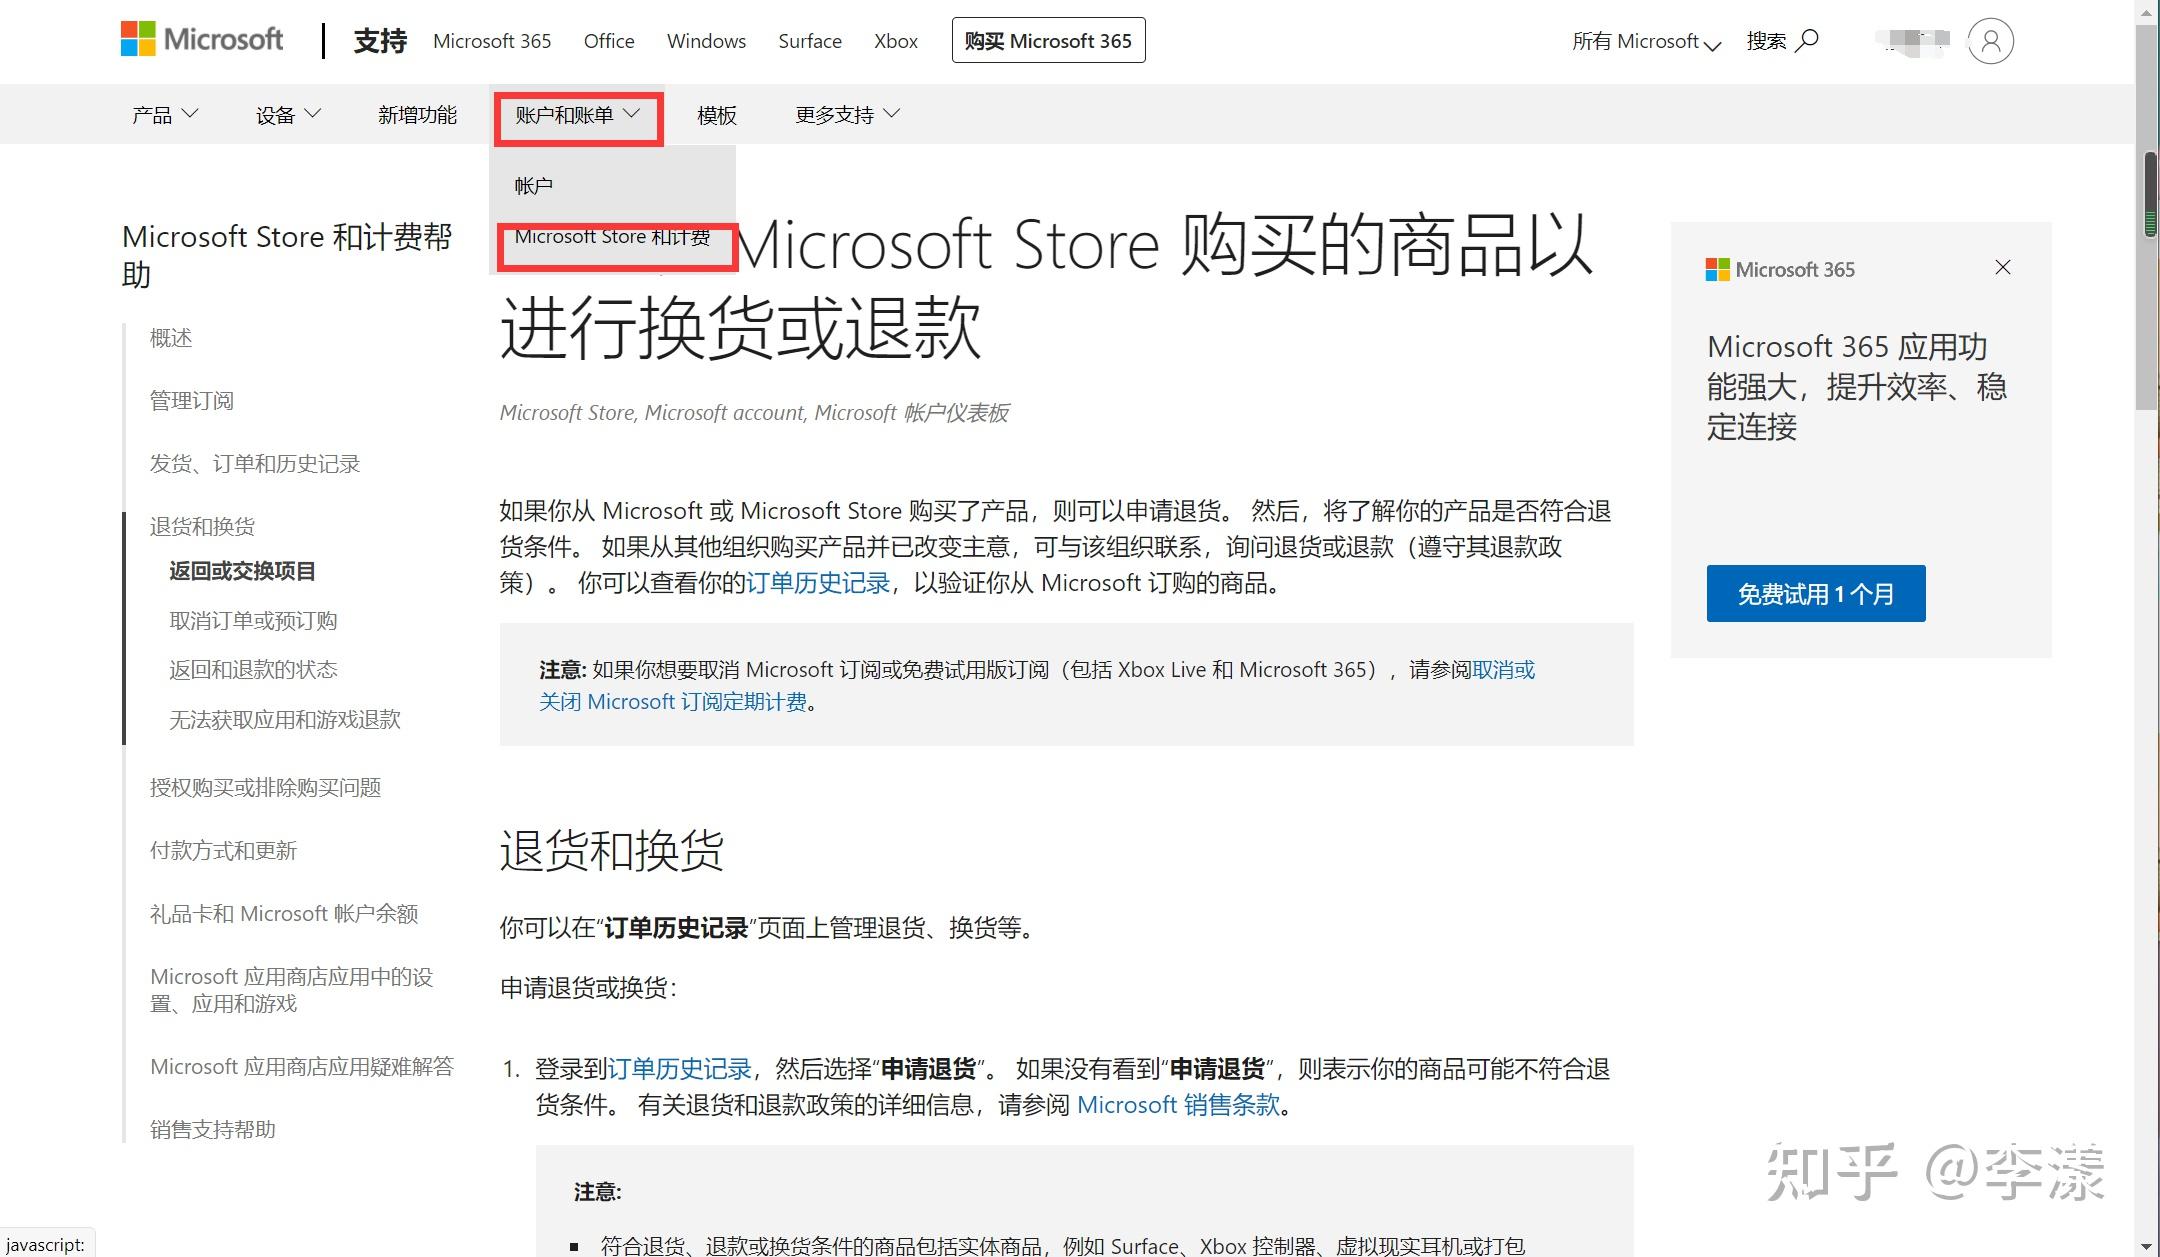Select 礼品卡和 Microsoft 帐户余额 in sidebar
Screen dimensions: 2160x1257
tap(284, 914)
